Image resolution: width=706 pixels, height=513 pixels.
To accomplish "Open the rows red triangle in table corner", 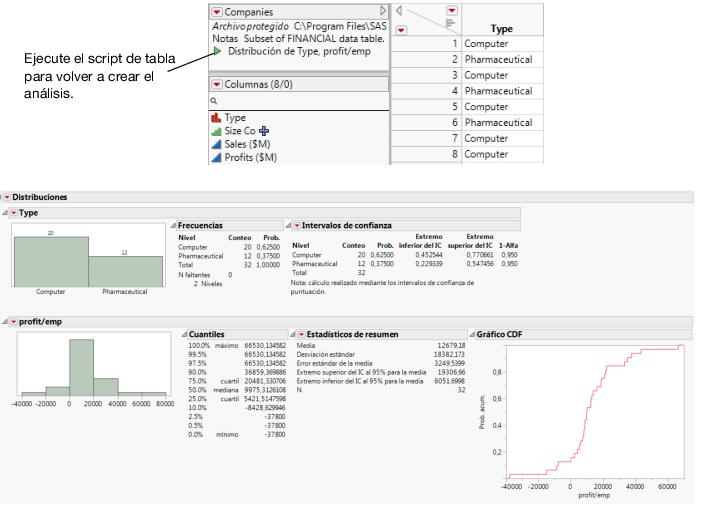I will tap(401, 30).
